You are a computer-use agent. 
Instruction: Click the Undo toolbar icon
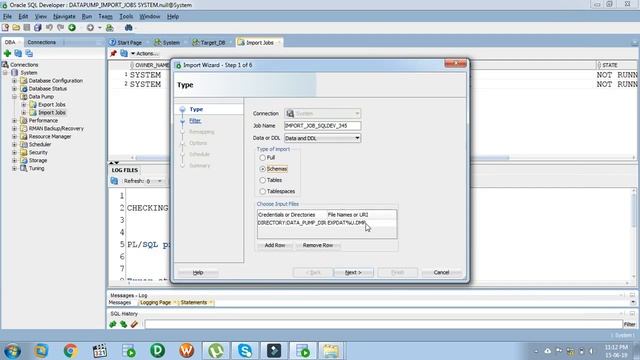[49, 28]
